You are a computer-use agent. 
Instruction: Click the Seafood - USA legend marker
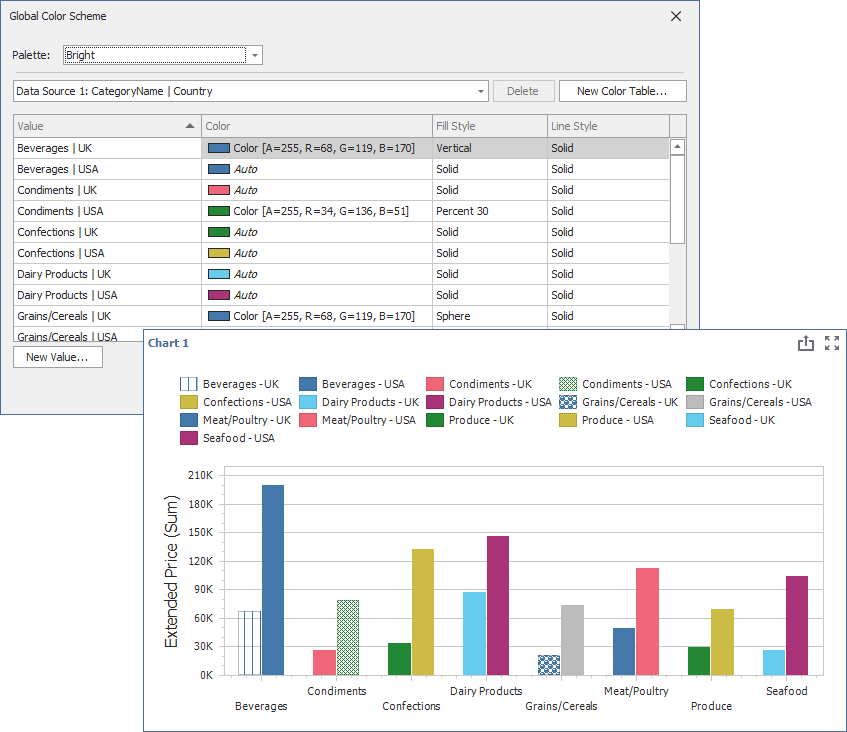(189, 438)
